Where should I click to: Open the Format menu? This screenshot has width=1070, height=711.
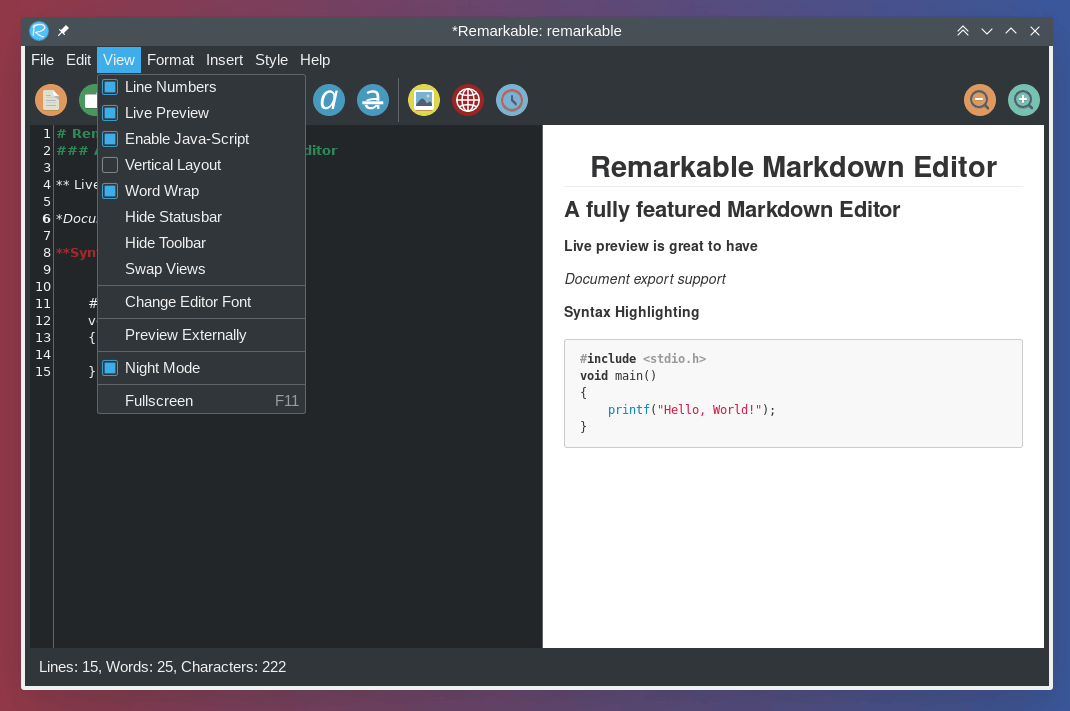point(170,60)
